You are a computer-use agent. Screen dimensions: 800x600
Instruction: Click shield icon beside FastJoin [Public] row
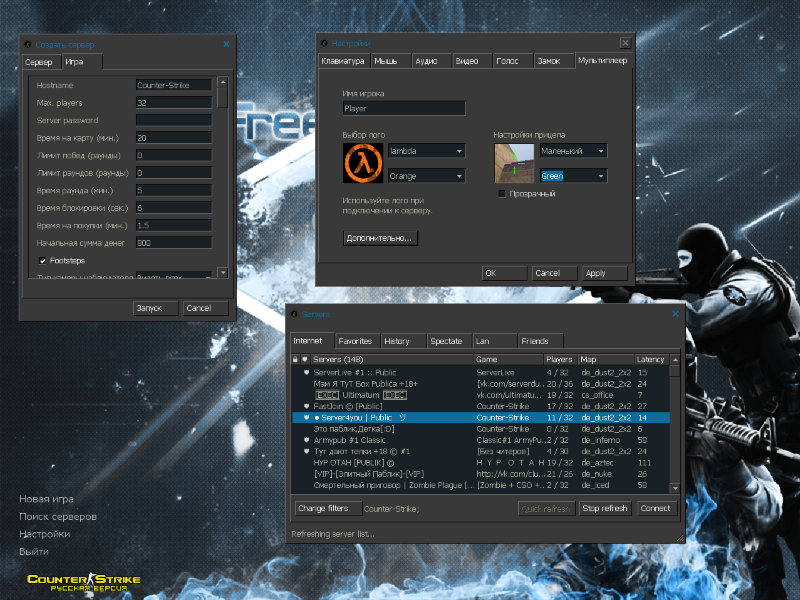tap(306, 406)
